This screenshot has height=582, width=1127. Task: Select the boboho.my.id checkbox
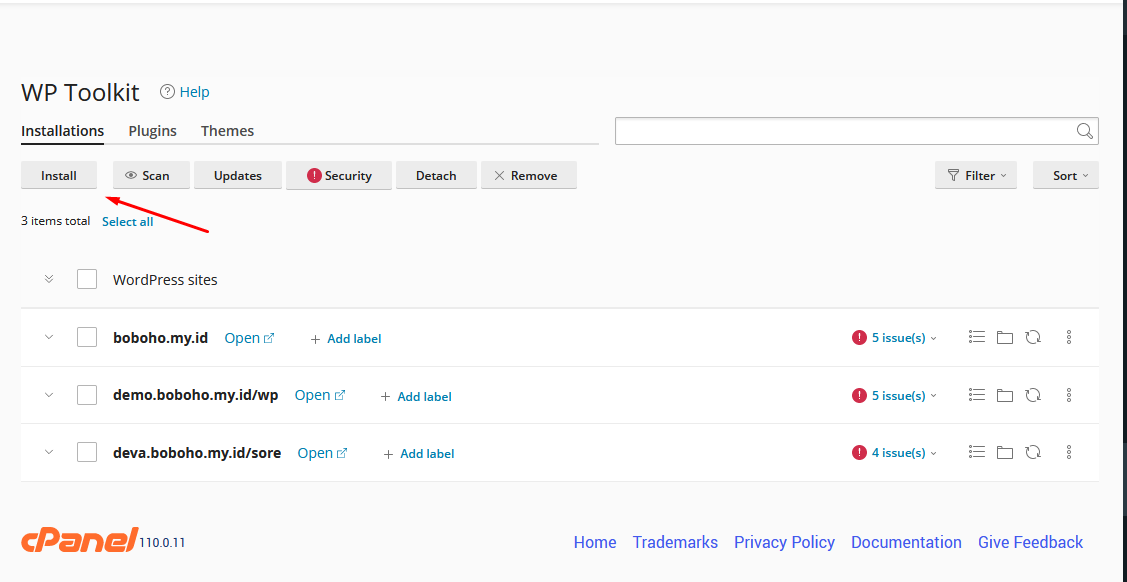[x=87, y=336]
